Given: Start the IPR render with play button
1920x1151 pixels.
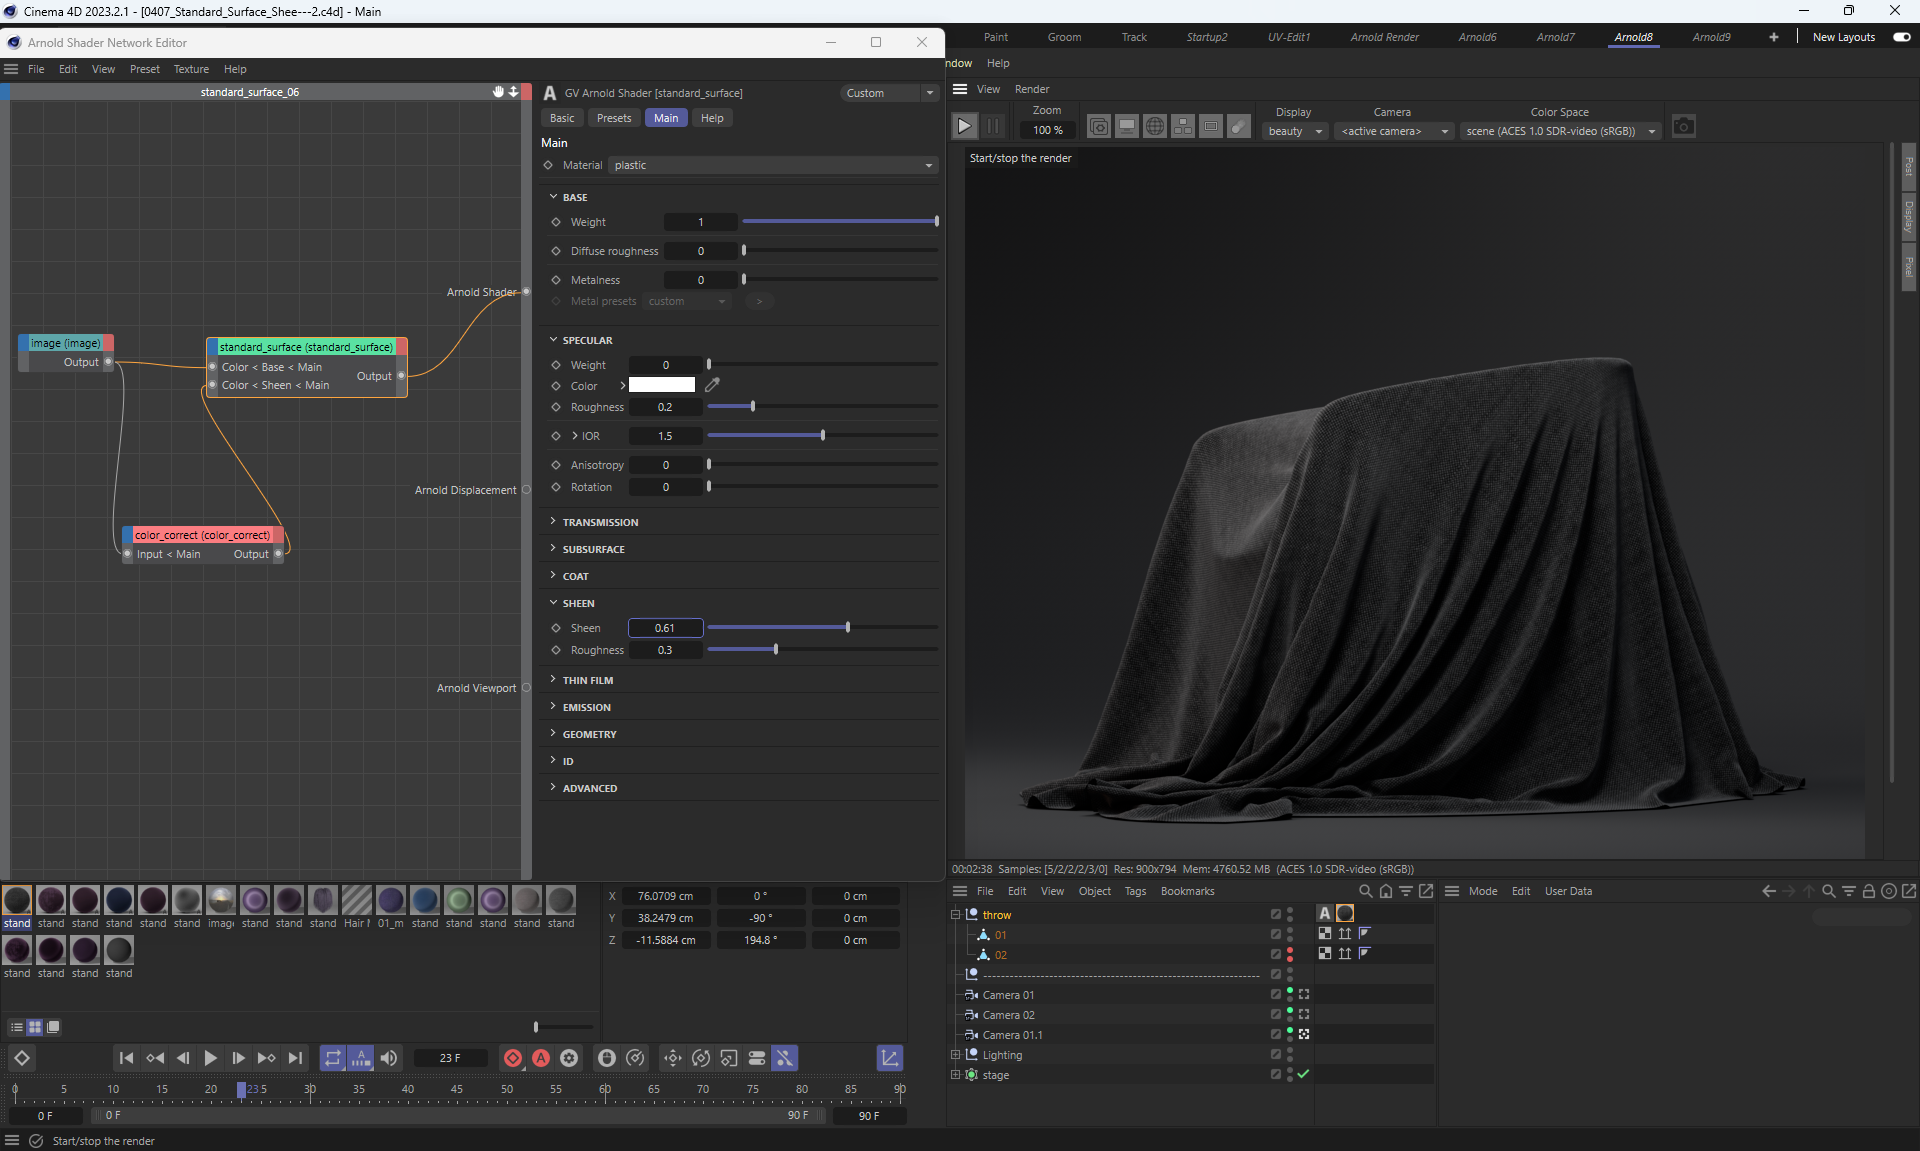Looking at the screenshot, I should tap(964, 127).
